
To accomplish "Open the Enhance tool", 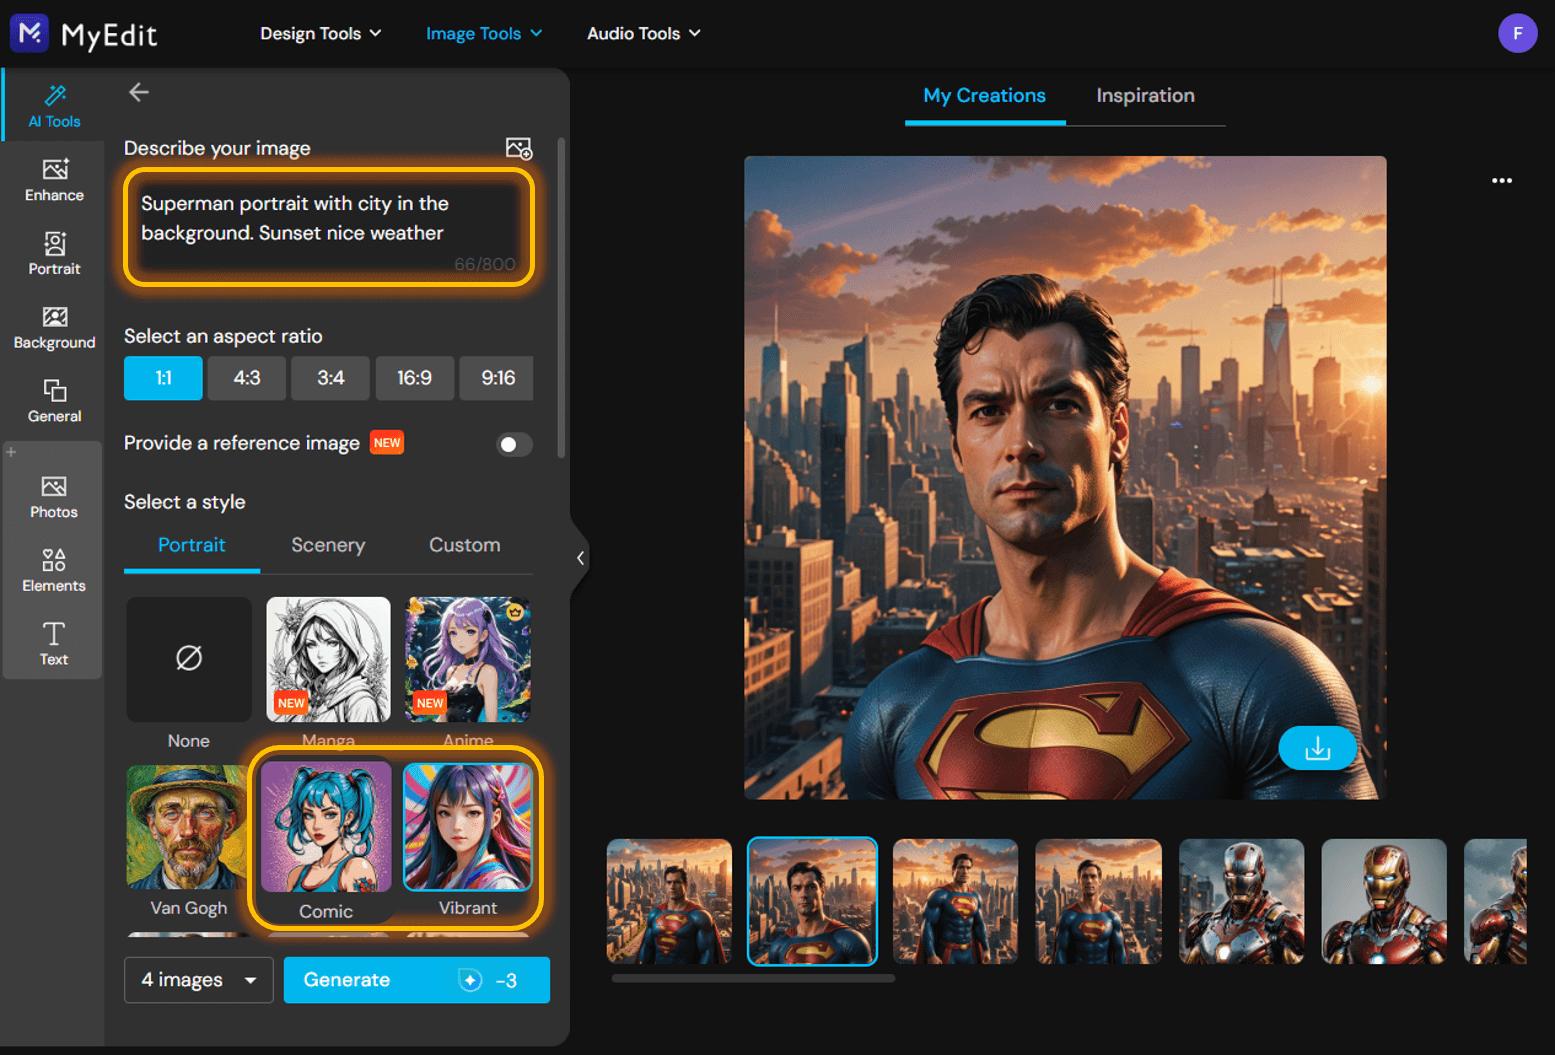I will (53, 180).
